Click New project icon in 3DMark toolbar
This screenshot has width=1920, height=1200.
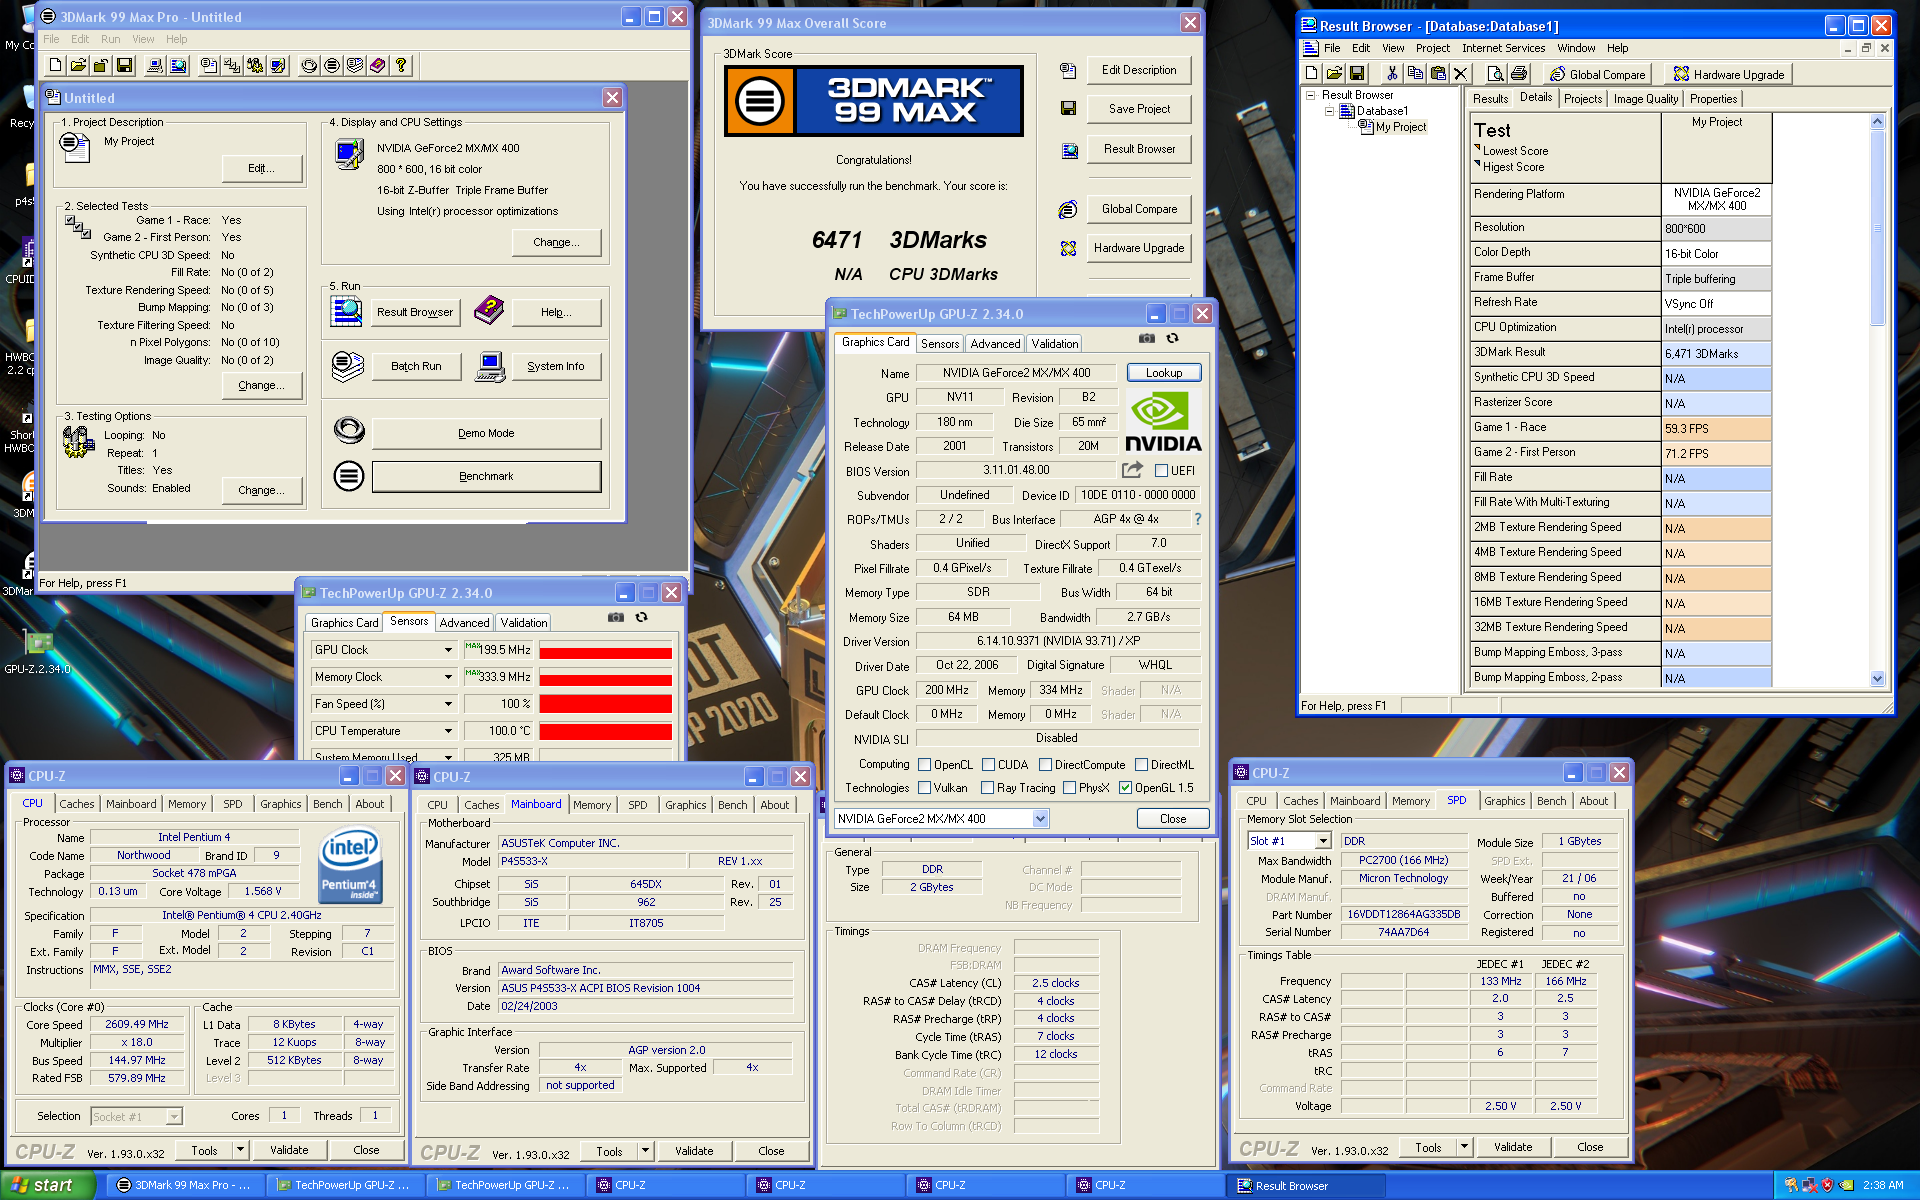pyautogui.click(x=56, y=66)
